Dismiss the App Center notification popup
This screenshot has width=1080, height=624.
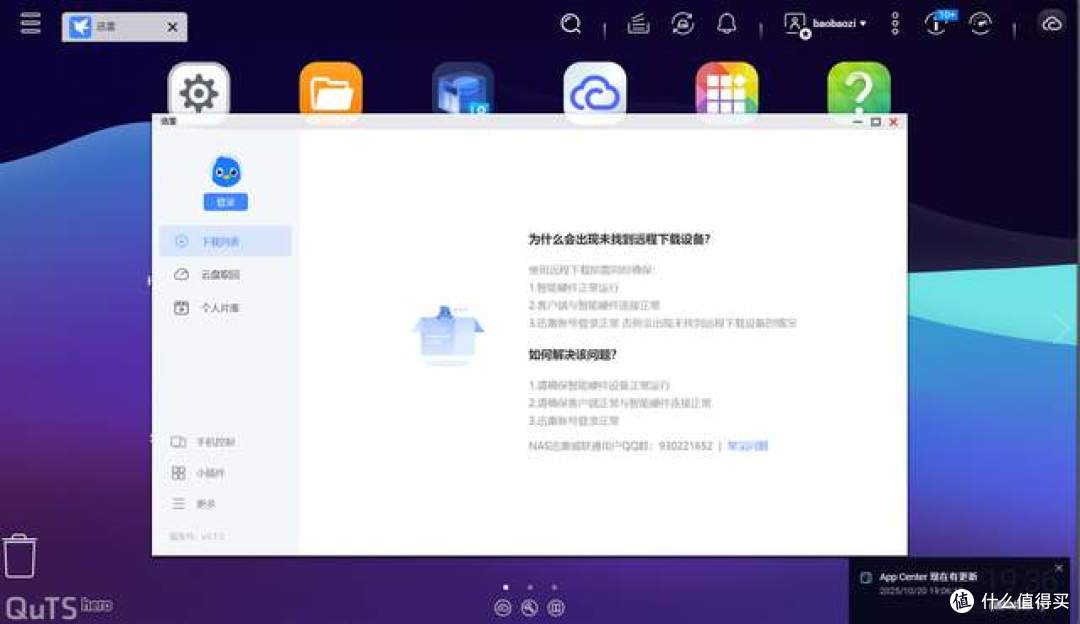pyautogui.click(x=1059, y=568)
